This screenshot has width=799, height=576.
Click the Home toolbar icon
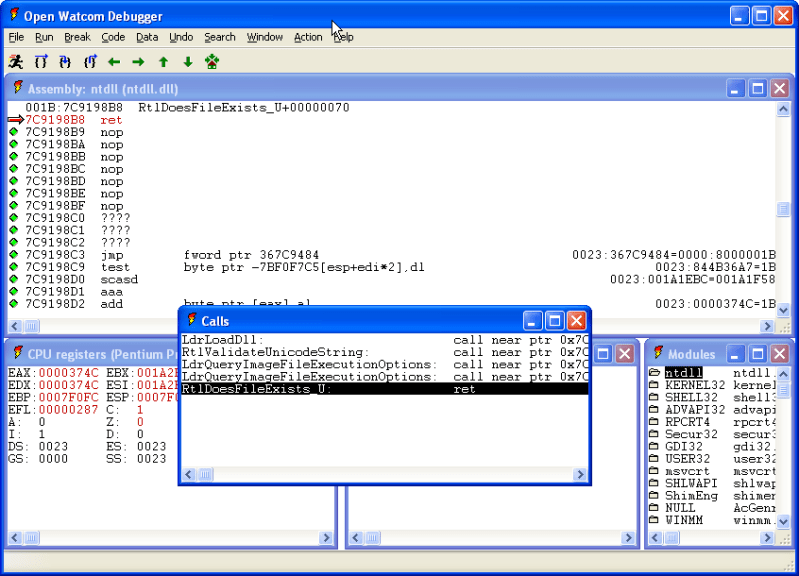[212, 62]
